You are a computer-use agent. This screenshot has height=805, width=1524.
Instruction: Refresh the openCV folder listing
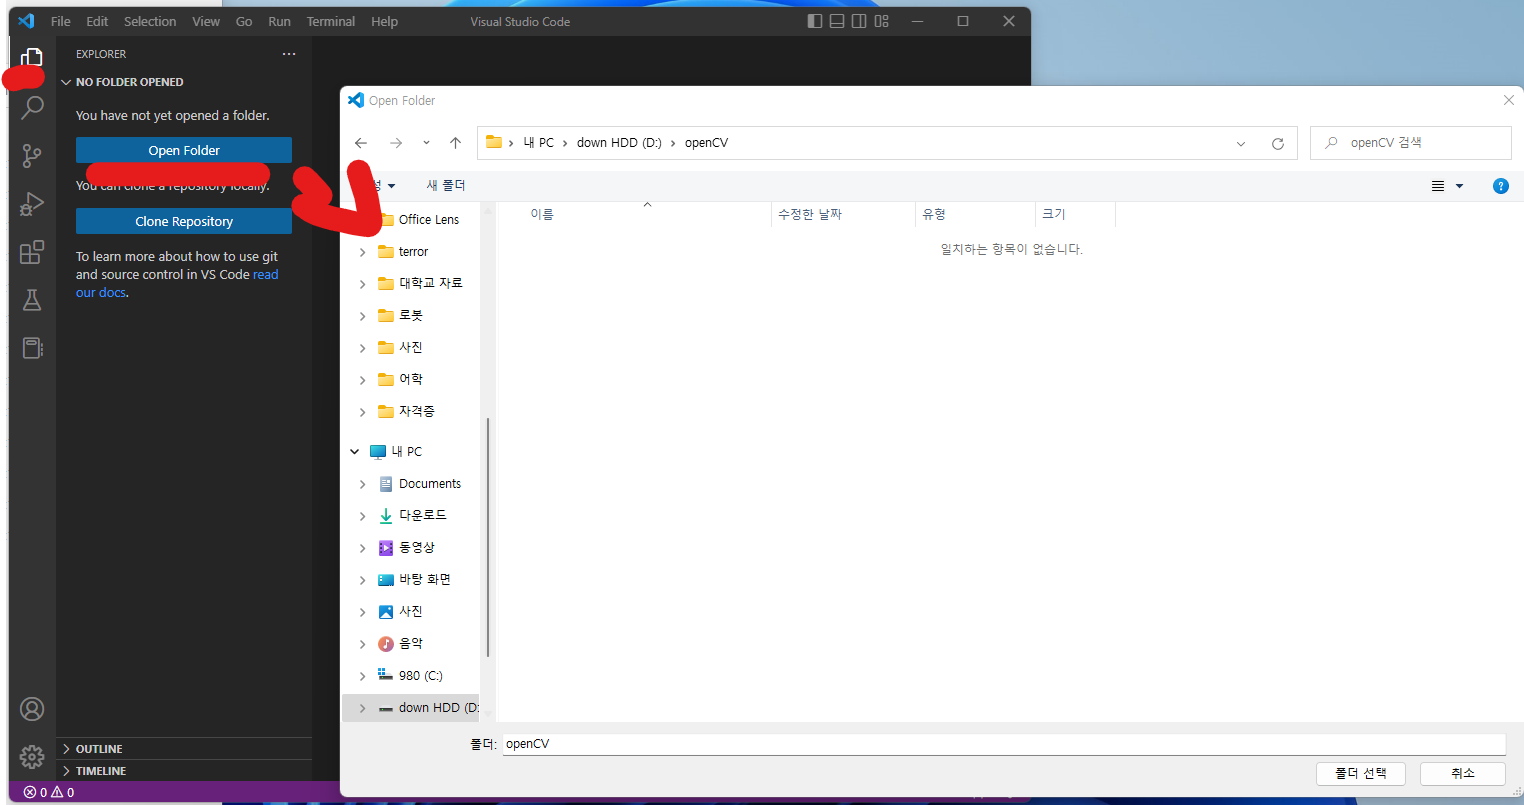pos(1277,144)
